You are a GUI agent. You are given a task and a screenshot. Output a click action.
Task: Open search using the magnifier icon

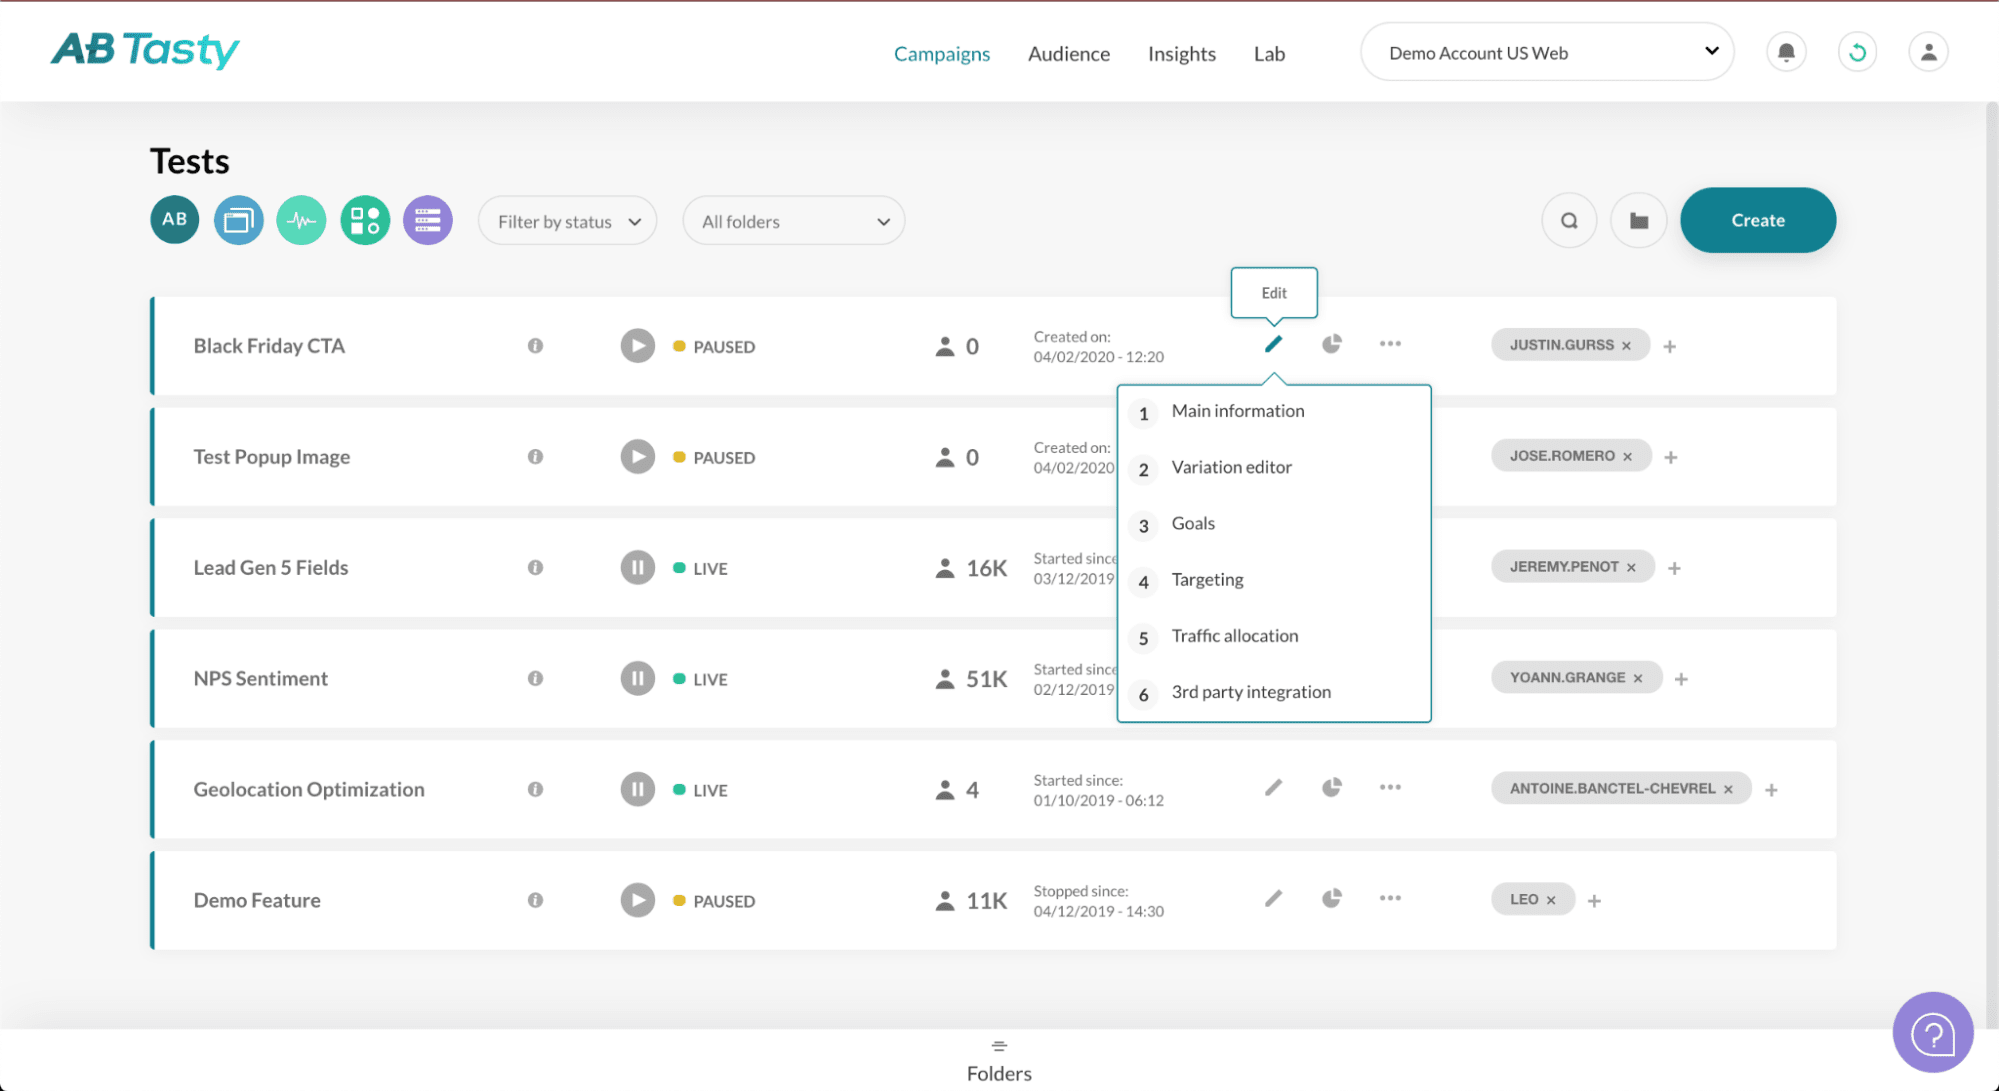point(1569,220)
